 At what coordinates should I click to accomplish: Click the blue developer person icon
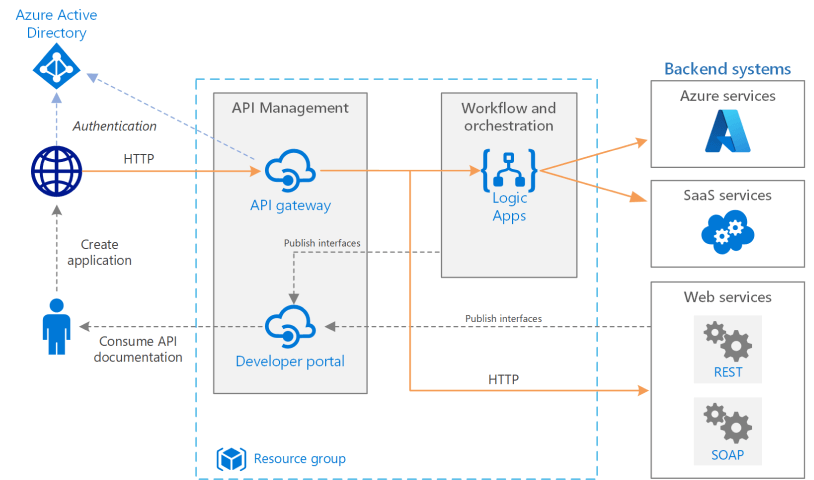[x=56, y=326]
